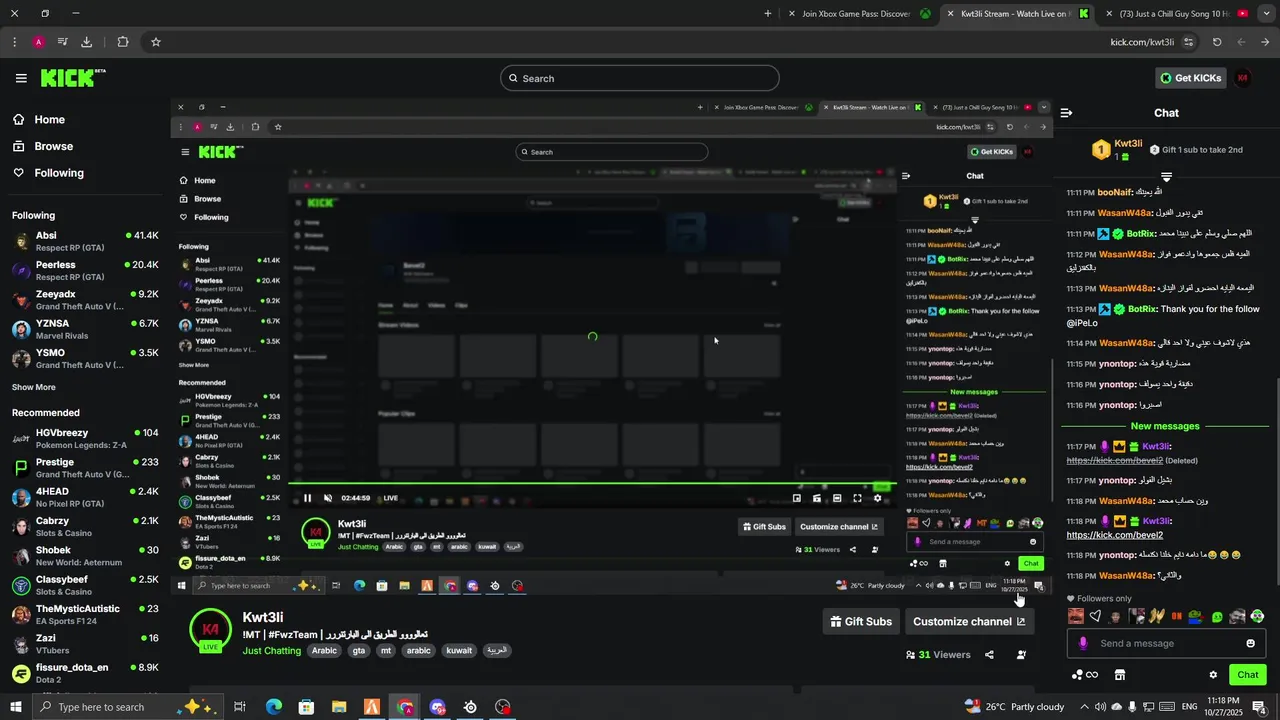Bookmark this page with star icon

[156, 42]
